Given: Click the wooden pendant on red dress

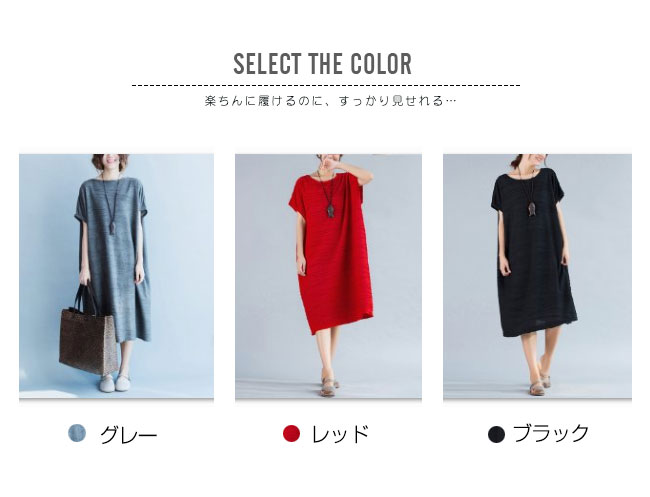Looking at the screenshot, I should click(330, 211).
